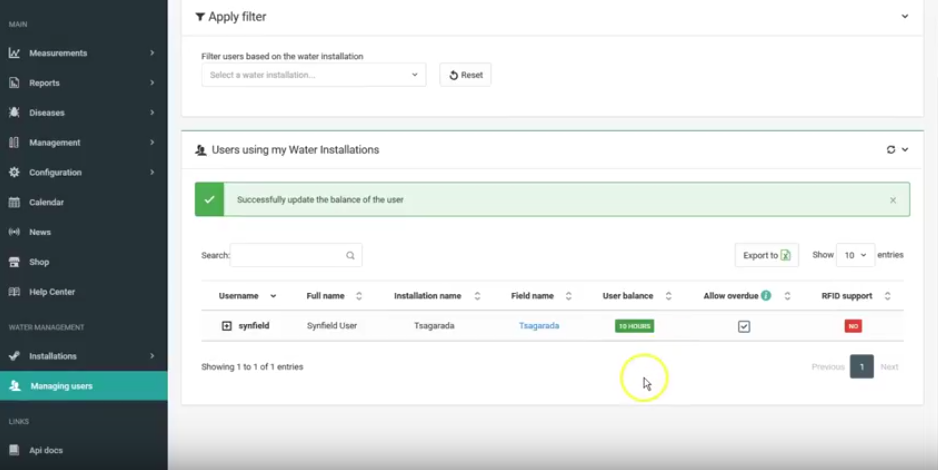Open the Calendar page from sidebar
Viewport: 938px width, 470px height.
coord(46,202)
